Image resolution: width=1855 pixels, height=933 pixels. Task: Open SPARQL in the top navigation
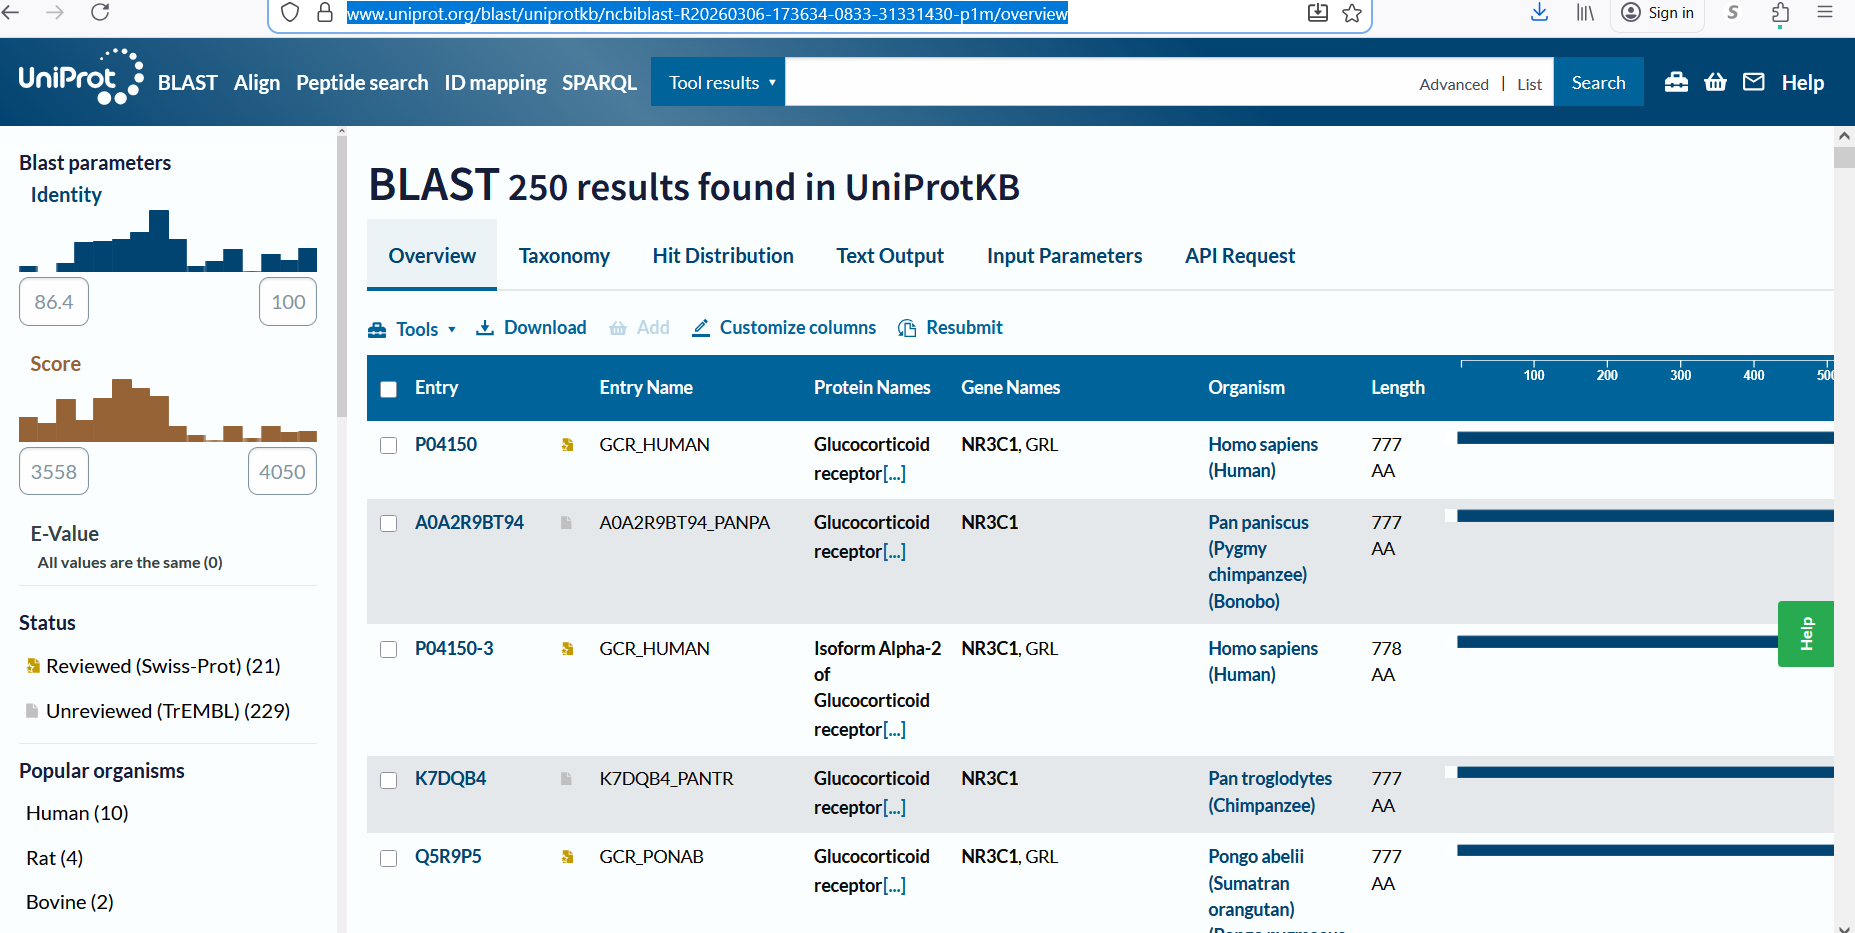tap(599, 83)
